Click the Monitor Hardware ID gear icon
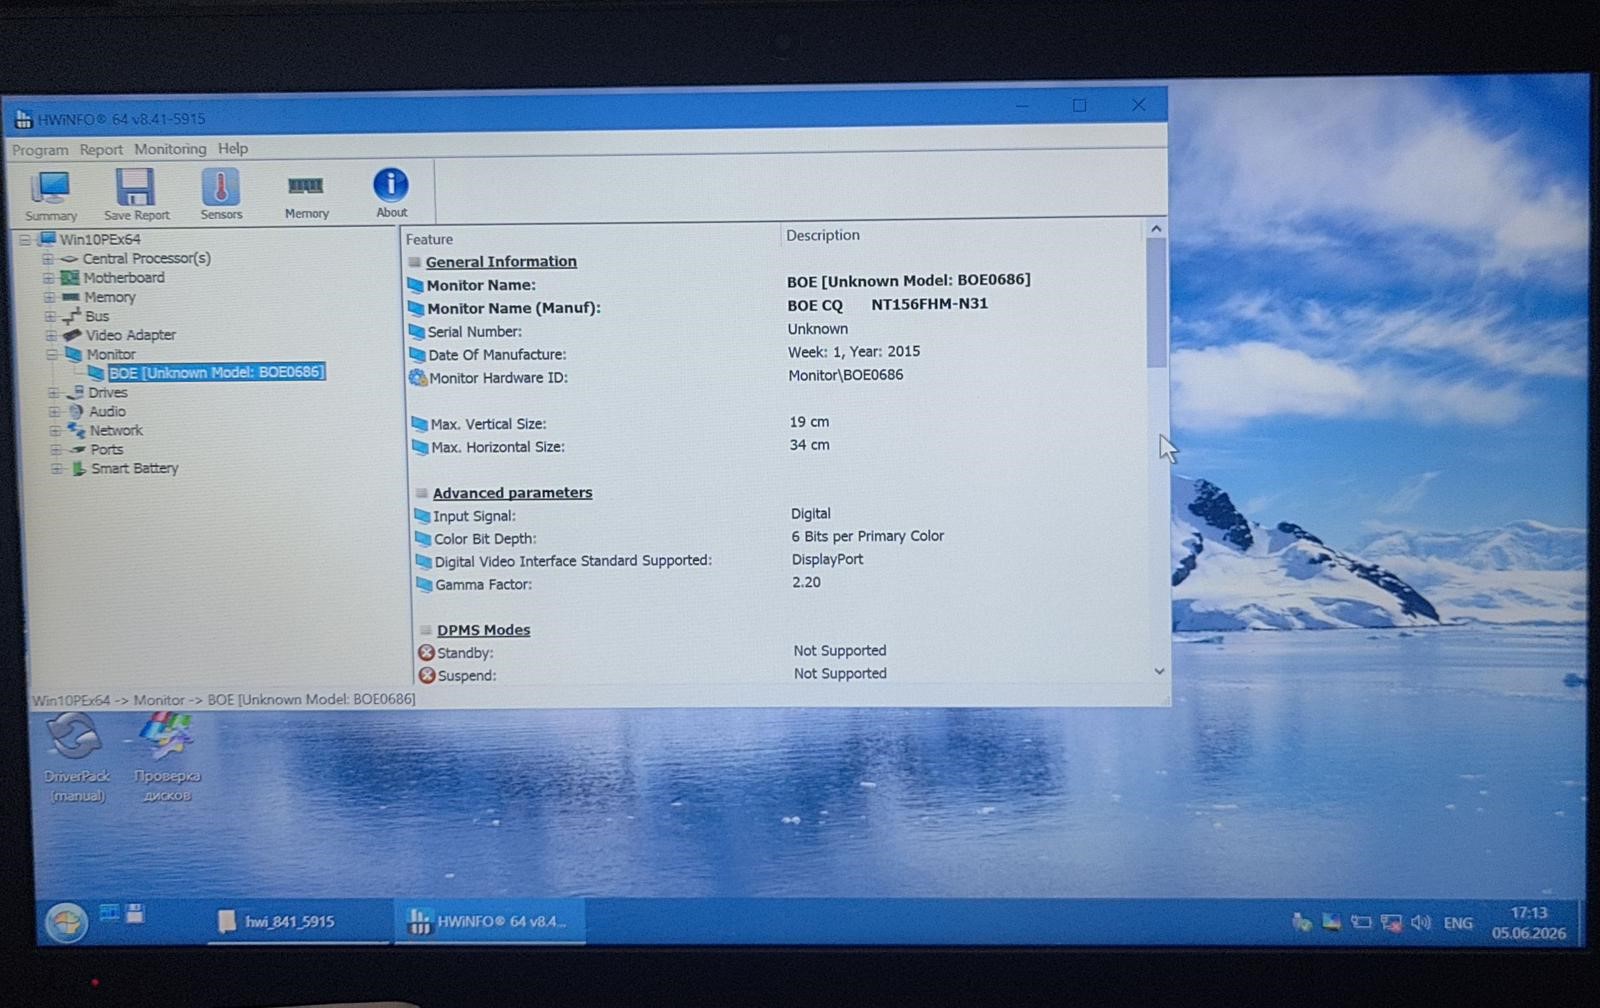The height and width of the screenshot is (1008, 1600). click(x=418, y=377)
